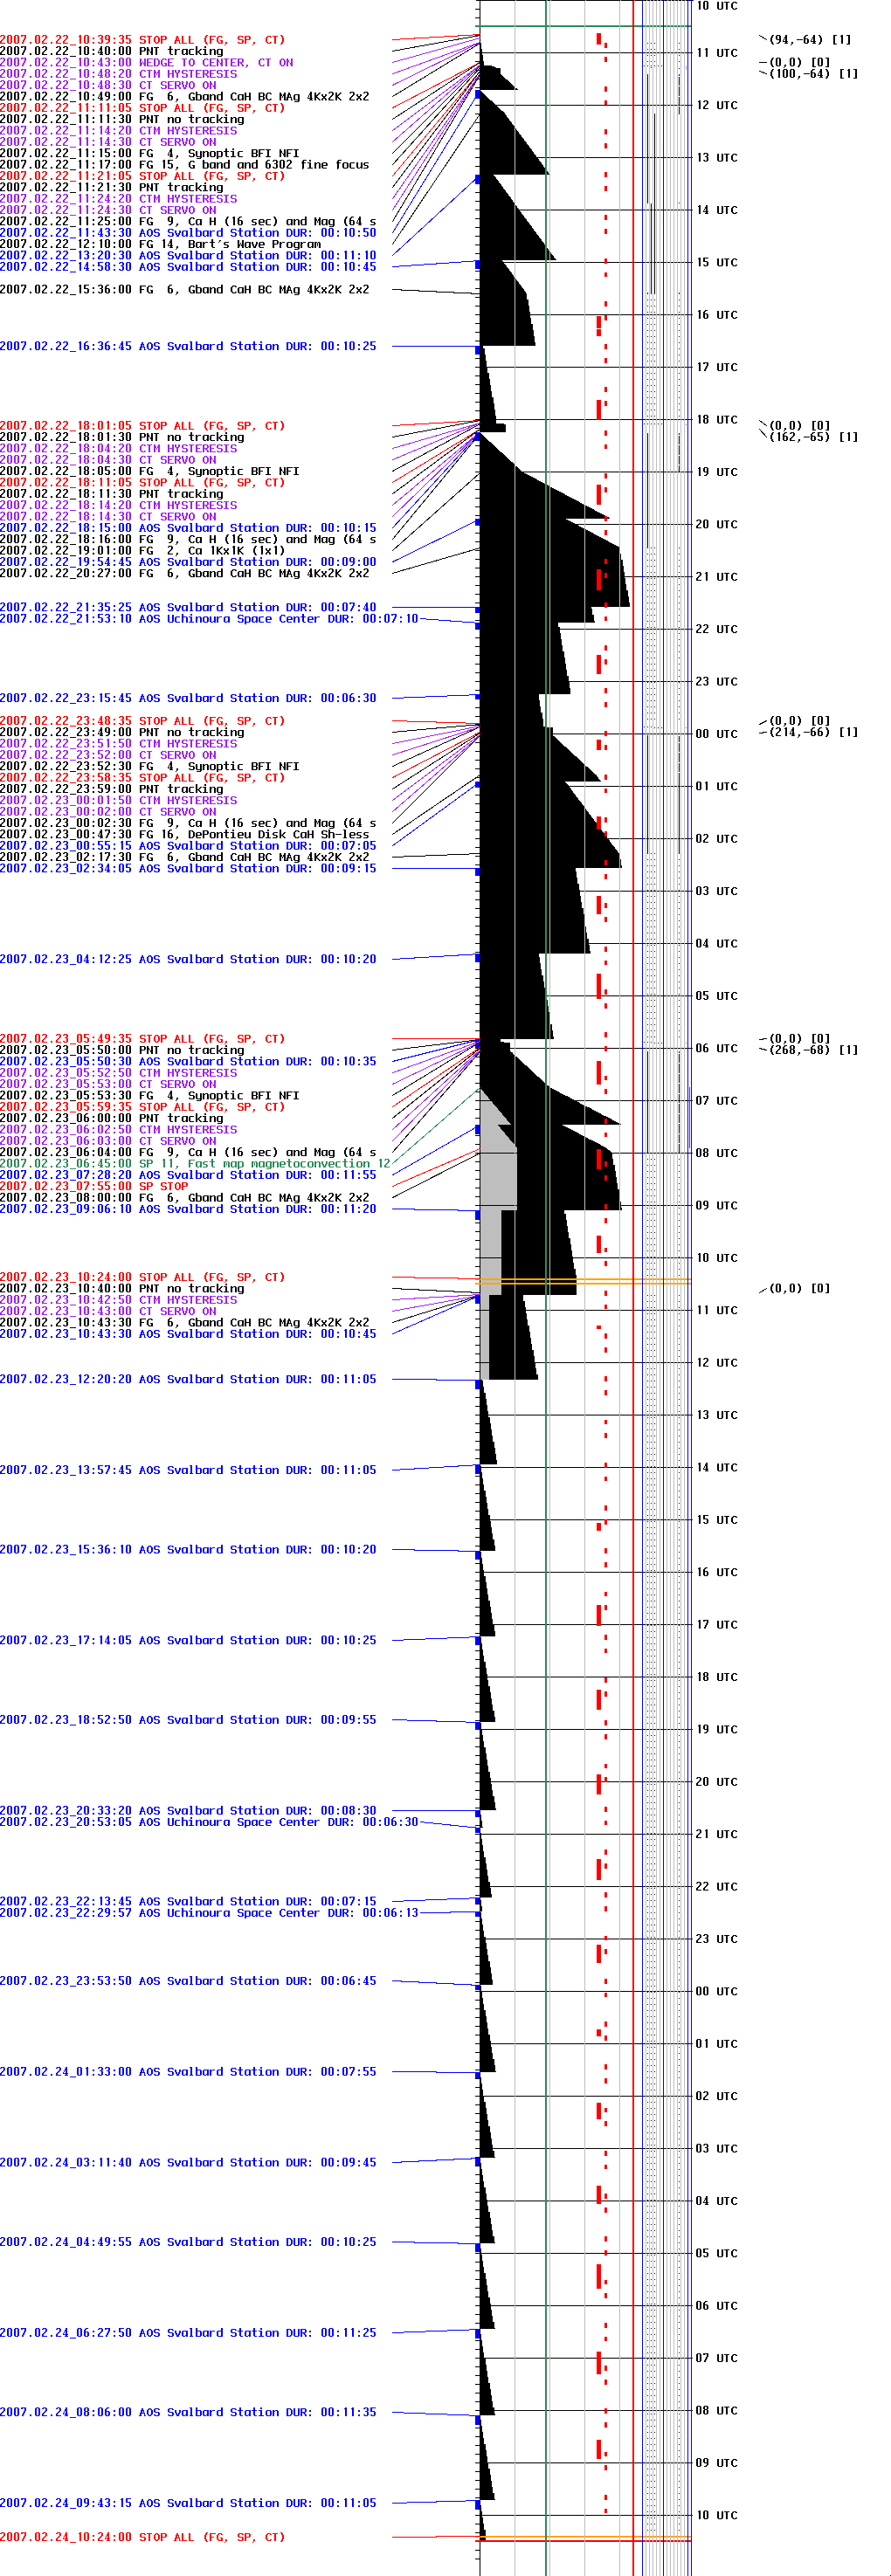The height and width of the screenshot is (2576, 891).
Task: Select the WEDGE TO CENTER, CT ON event
Action: click(146, 63)
